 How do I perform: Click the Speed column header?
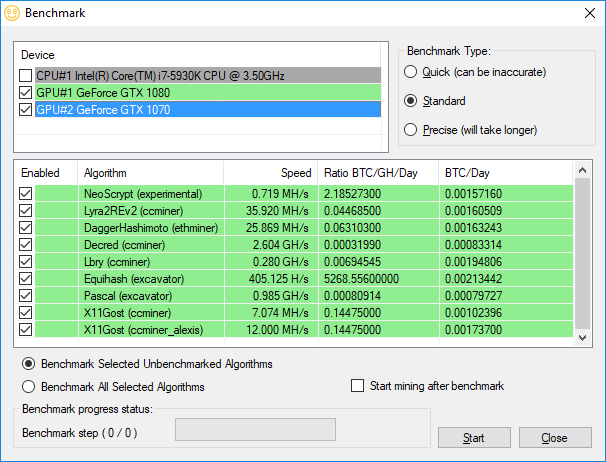coord(271,173)
